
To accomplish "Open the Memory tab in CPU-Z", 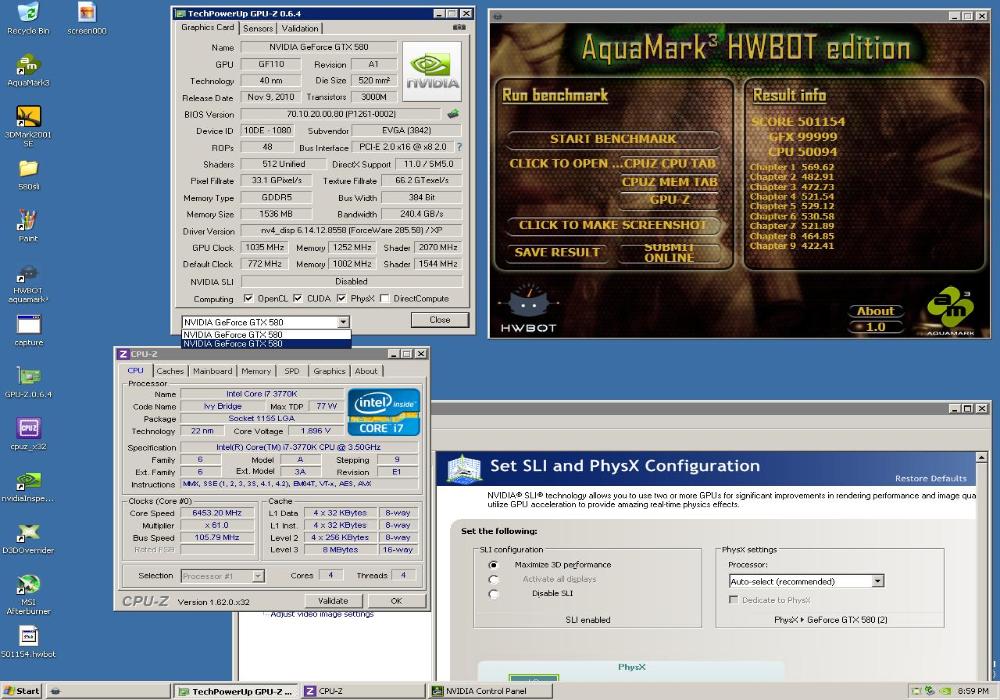I will pyautogui.click(x=256, y=371).
